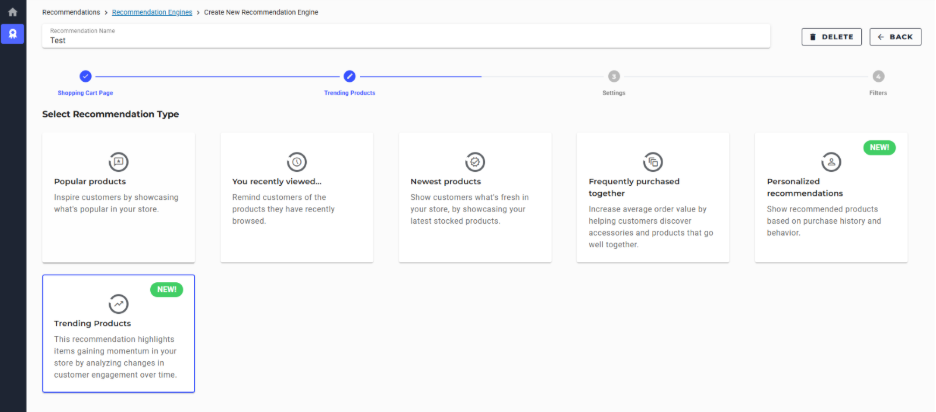Click step 4 circle for Filters
This screenshot has width=936, height=412.
[x=878, y=76]
